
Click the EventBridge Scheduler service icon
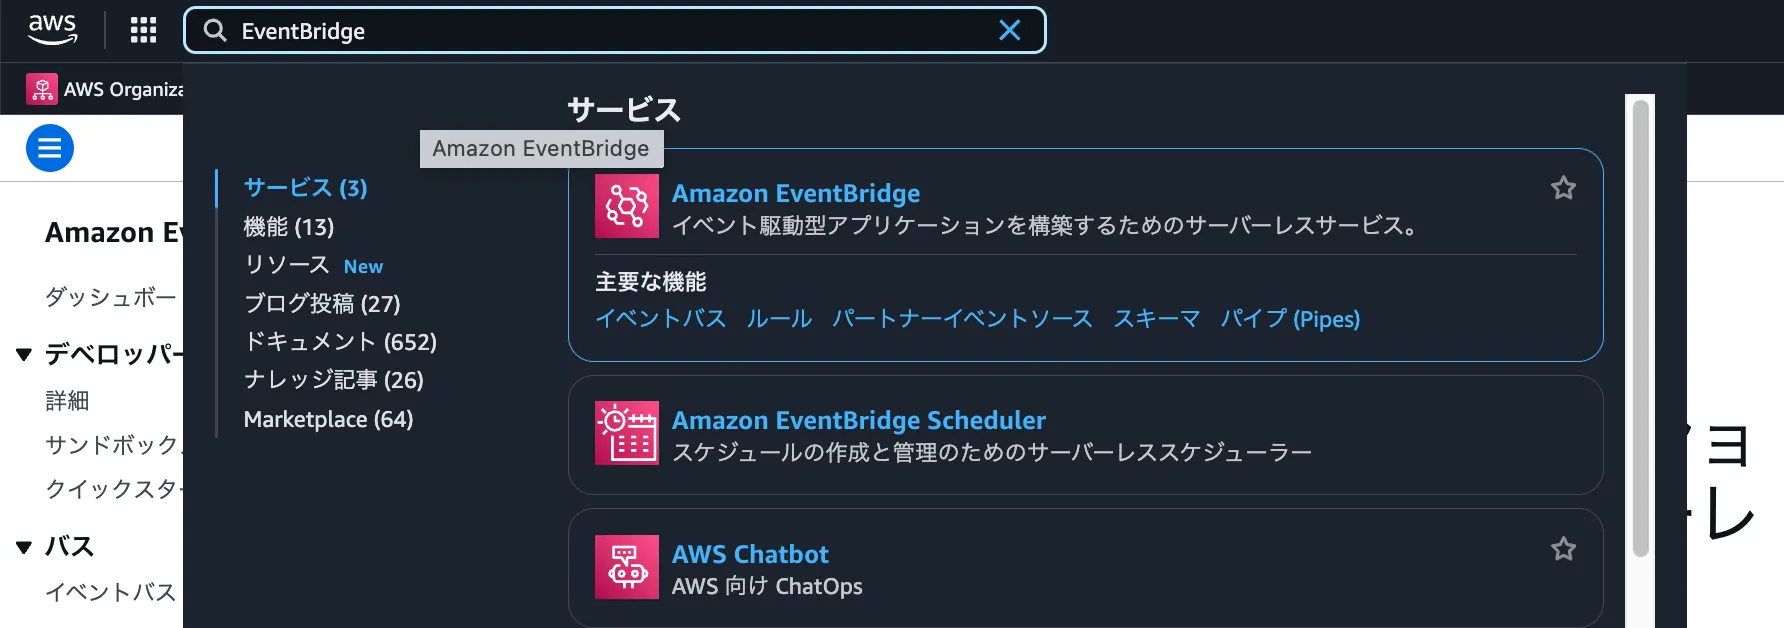[627, 433]
